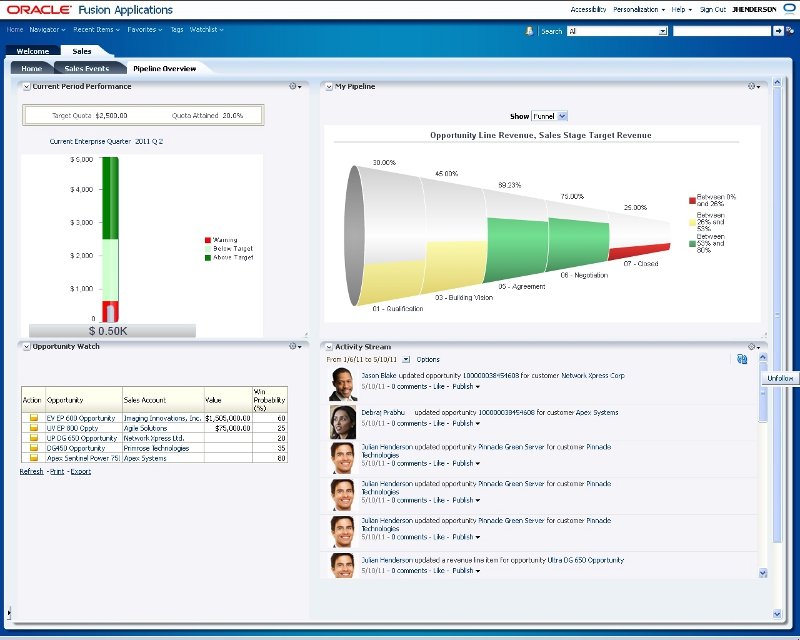Click Print under Opportunity Watch table
The image size is (800, 640).
tap(57, 471)
